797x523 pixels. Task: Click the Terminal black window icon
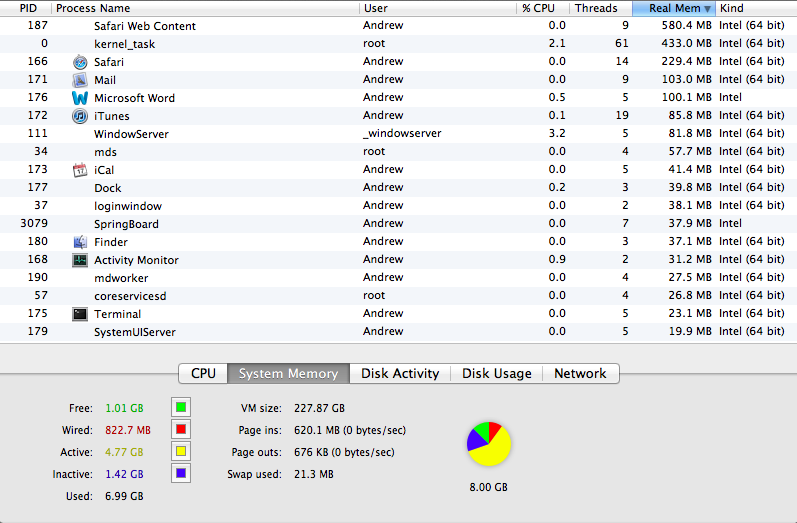tap(80, 314)
